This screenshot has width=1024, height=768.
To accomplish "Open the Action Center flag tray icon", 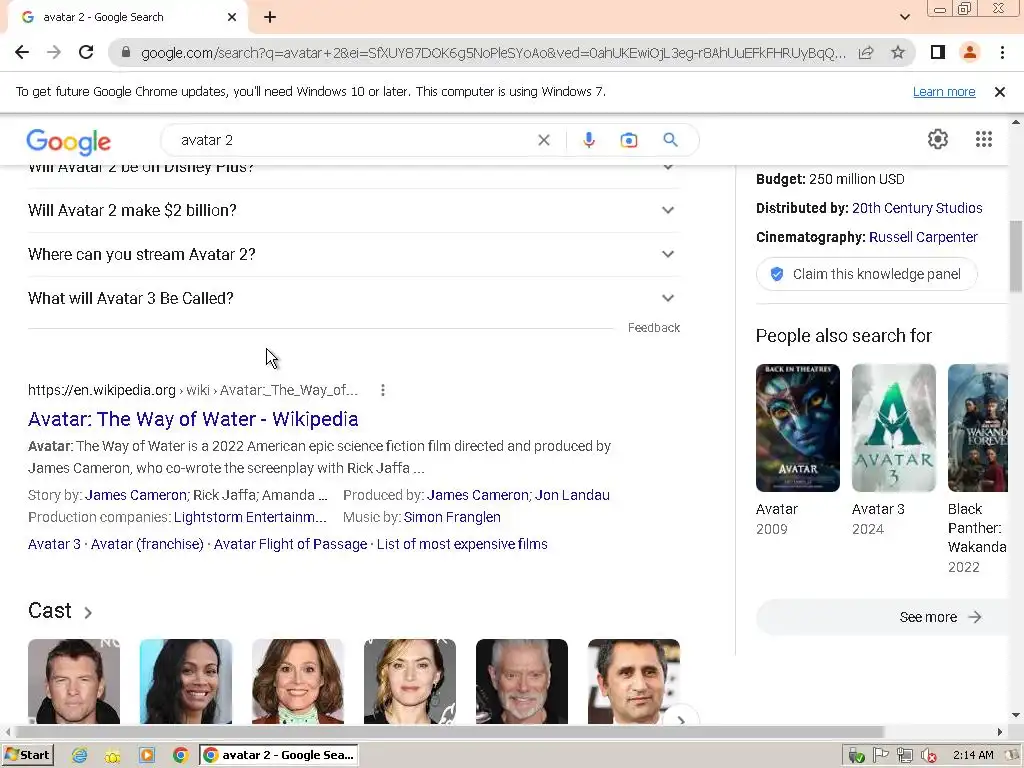I will pos(881,756).
